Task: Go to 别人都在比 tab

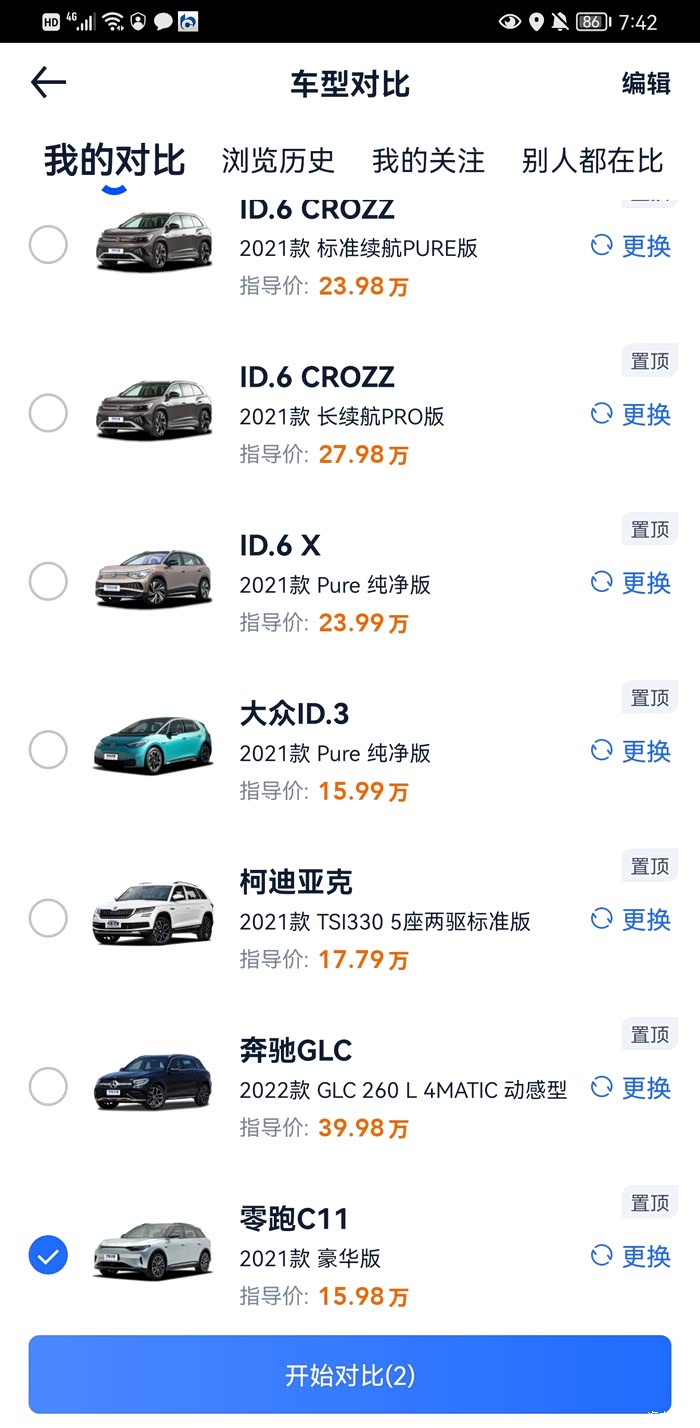Action: pyautogui.click(x=592, y=160)
